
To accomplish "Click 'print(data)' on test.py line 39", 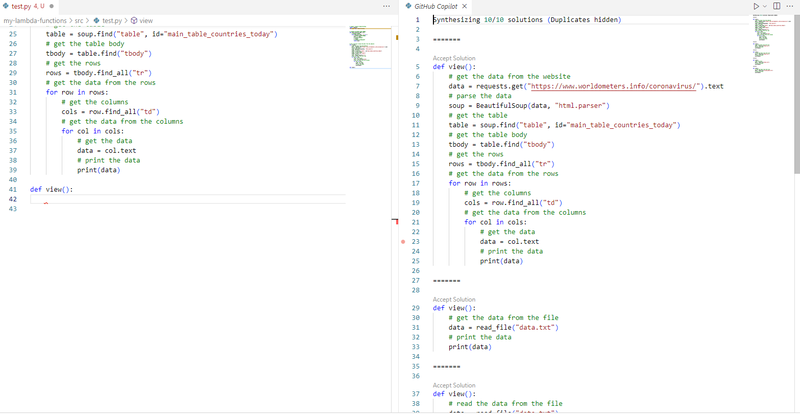I will (98, 171).
